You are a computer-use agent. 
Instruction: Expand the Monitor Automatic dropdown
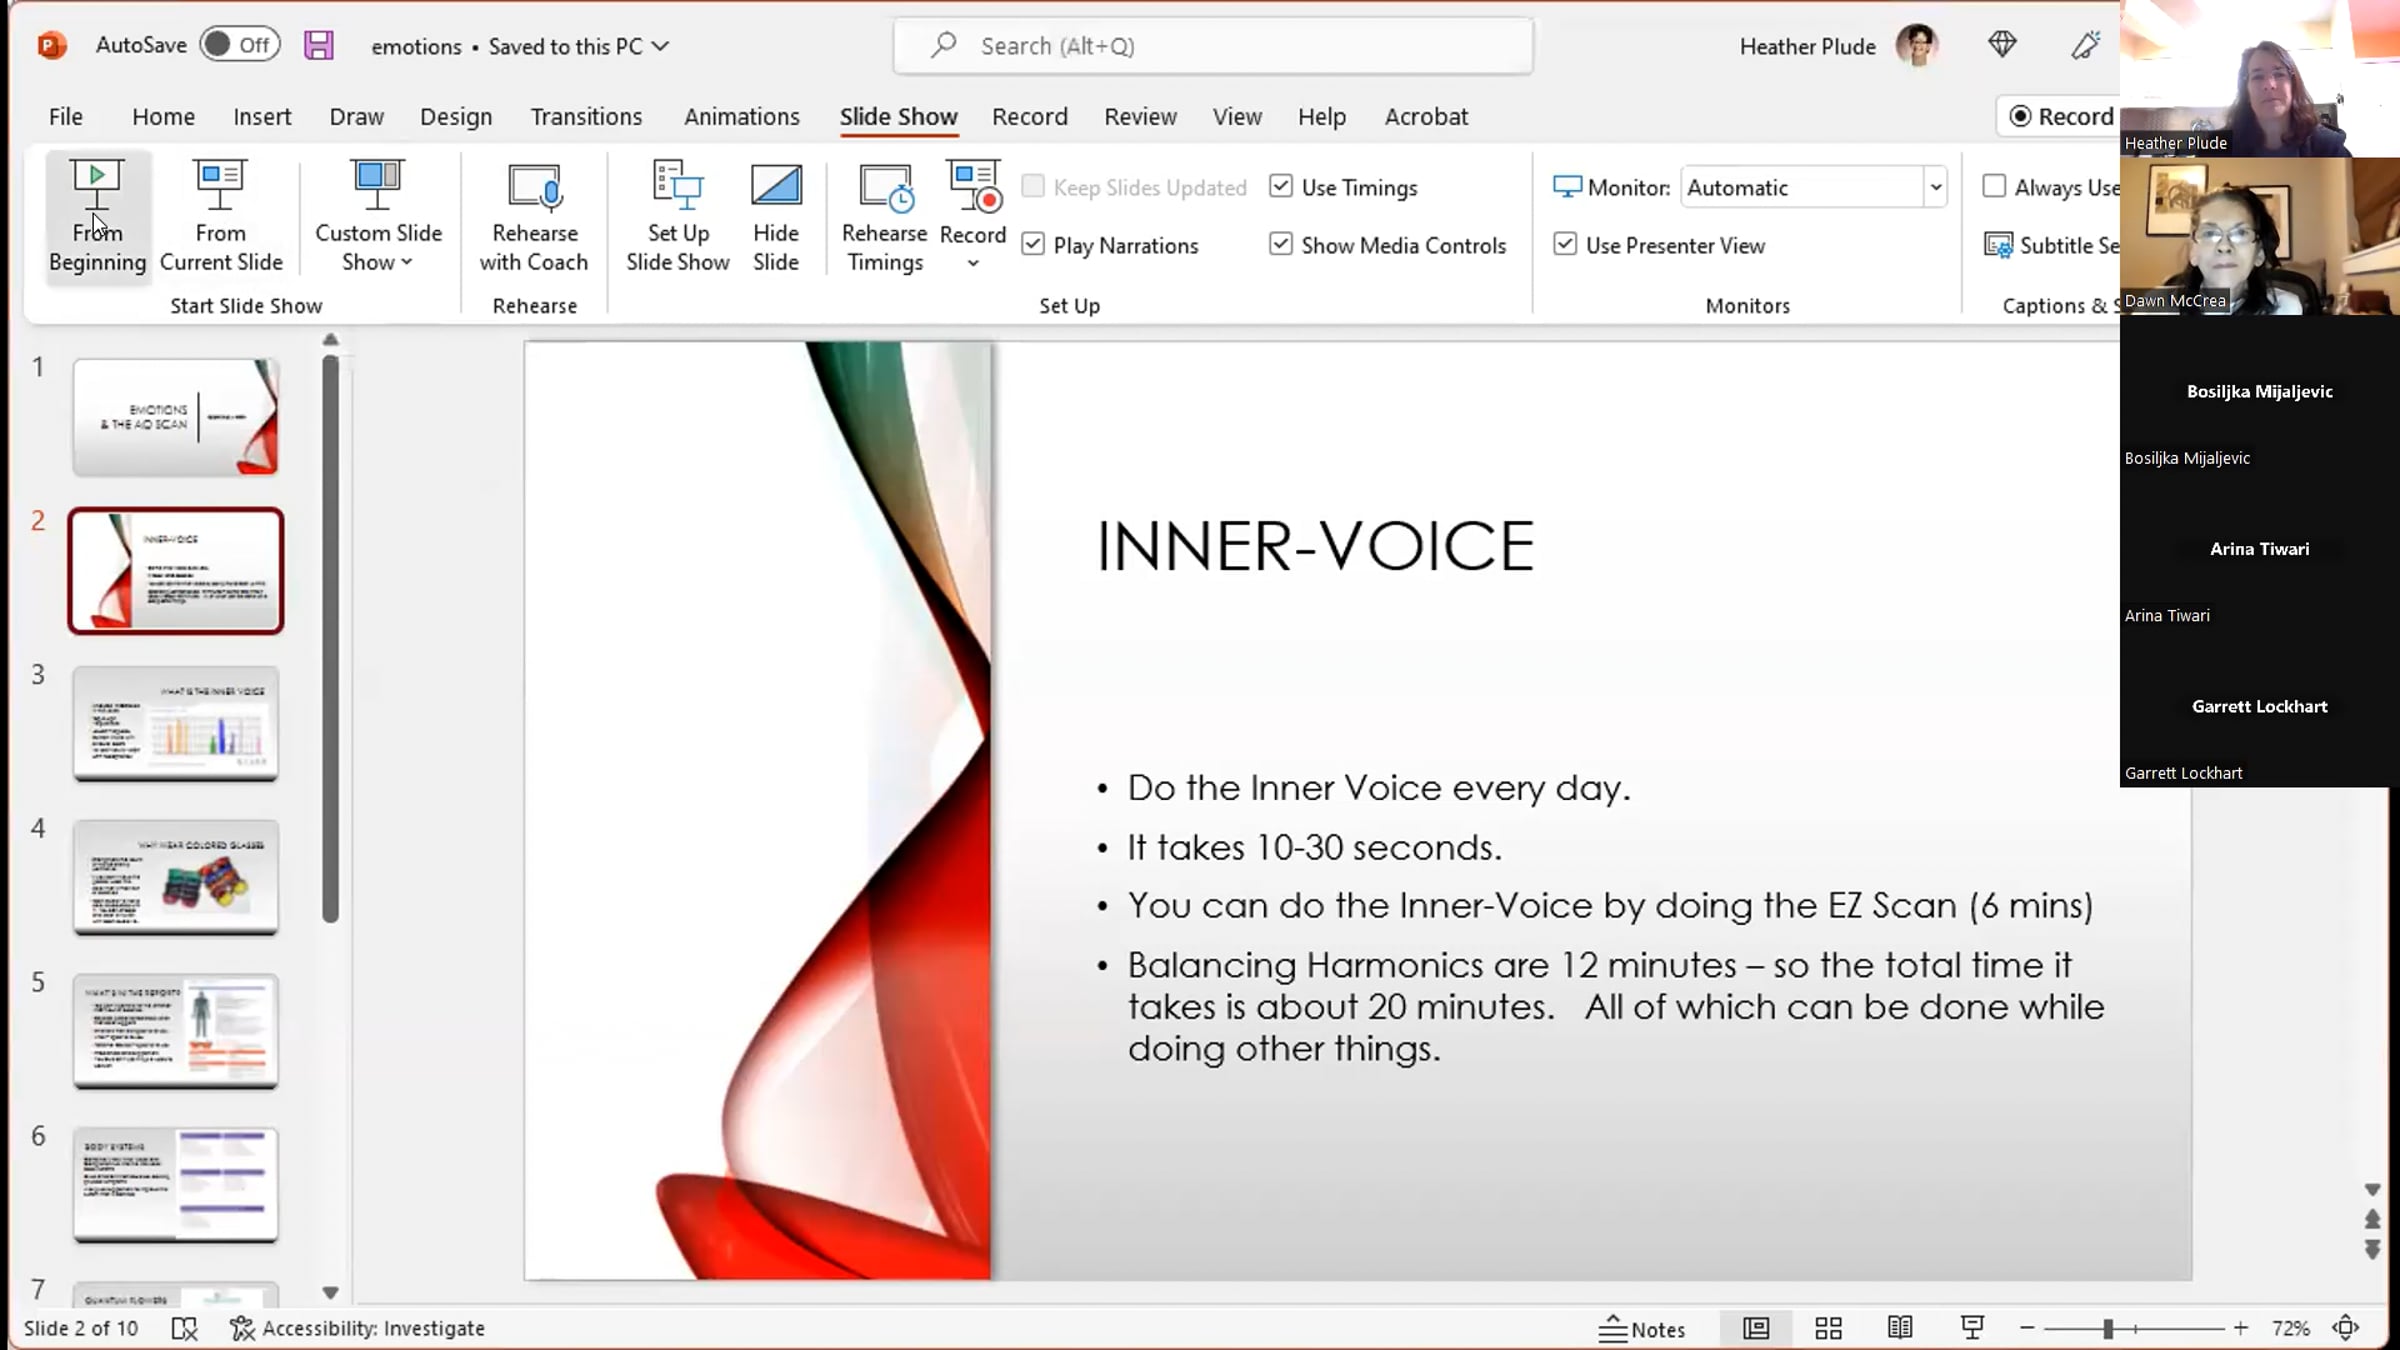tap(1936, 187)
